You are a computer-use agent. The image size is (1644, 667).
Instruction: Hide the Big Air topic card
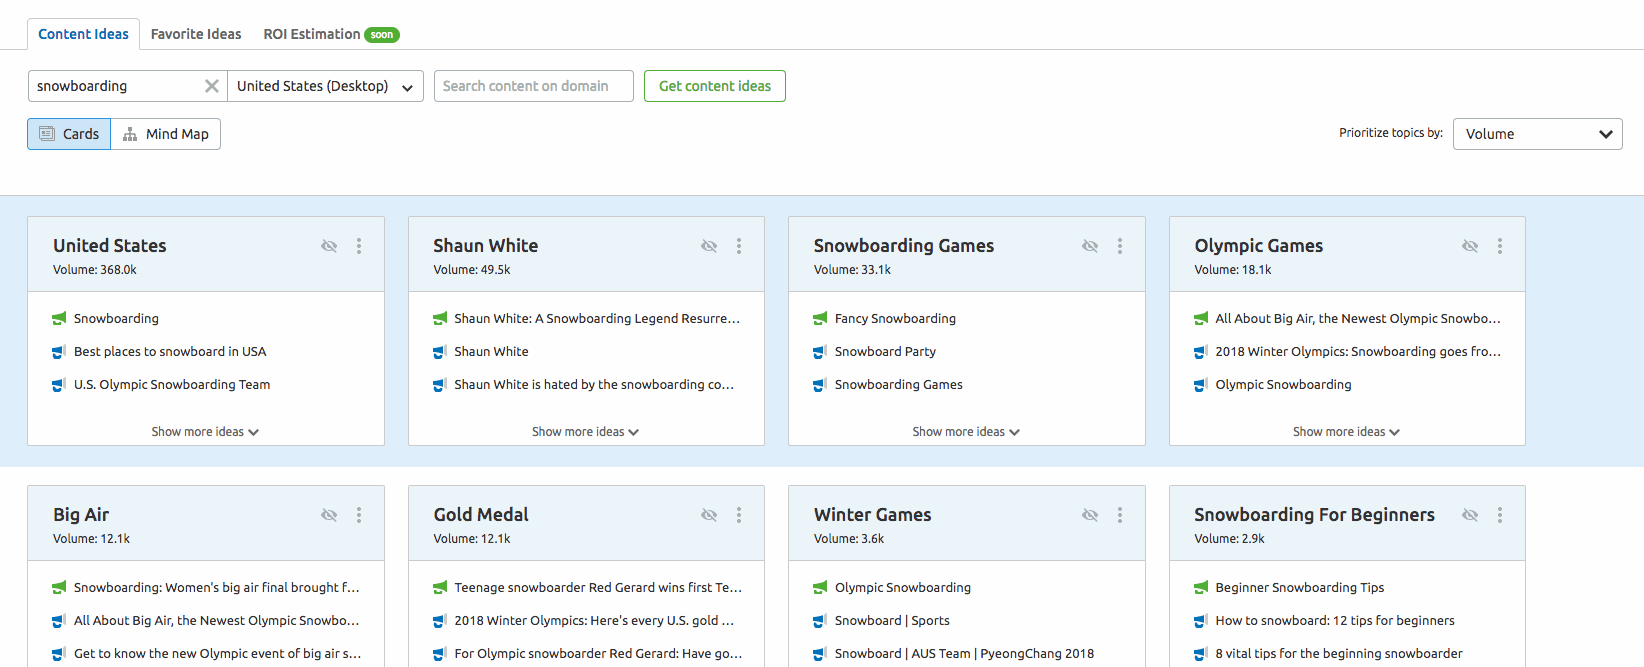click(329, 515)
